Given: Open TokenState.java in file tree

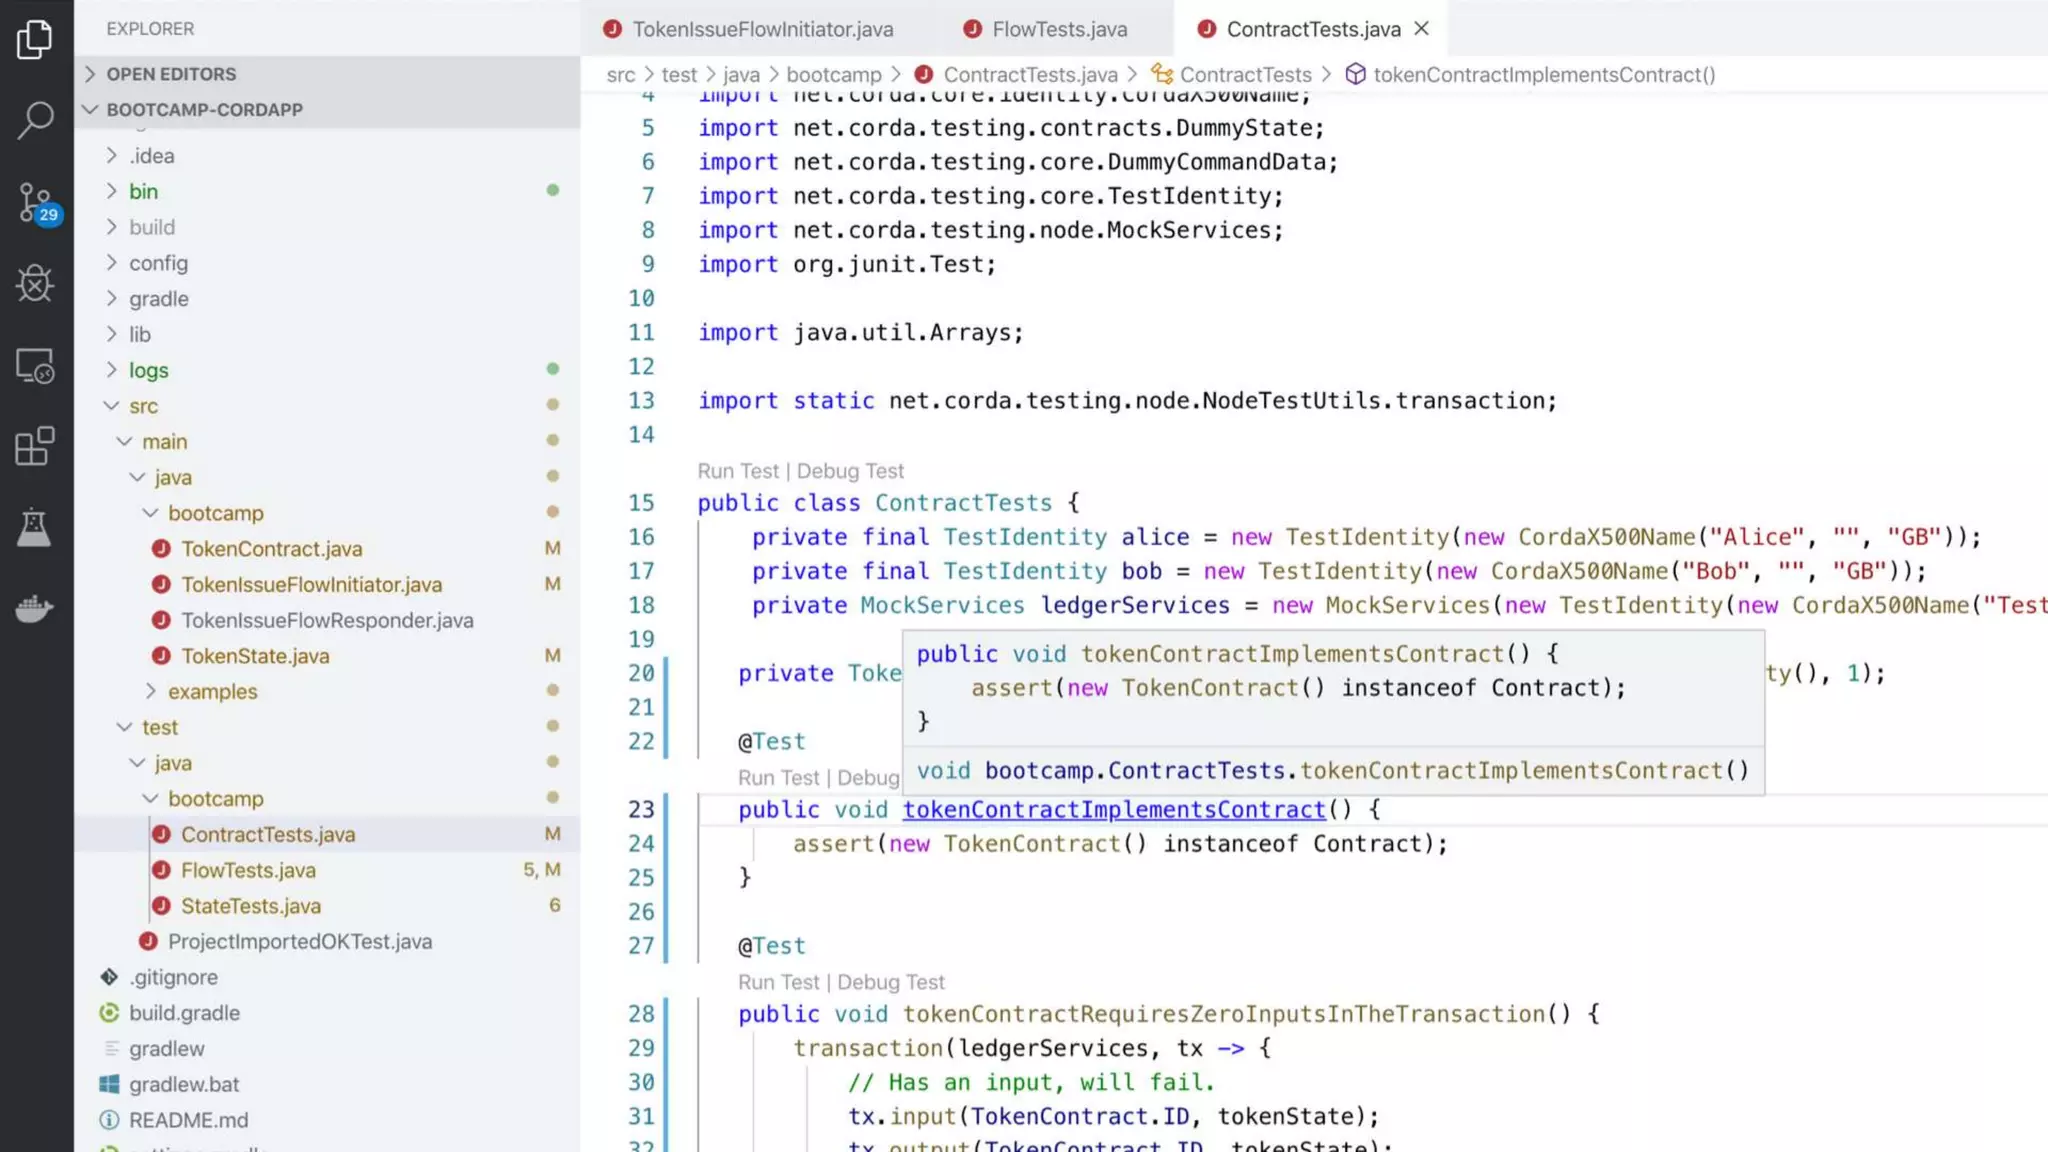Looking at the screenshot, I should [255, 656].
